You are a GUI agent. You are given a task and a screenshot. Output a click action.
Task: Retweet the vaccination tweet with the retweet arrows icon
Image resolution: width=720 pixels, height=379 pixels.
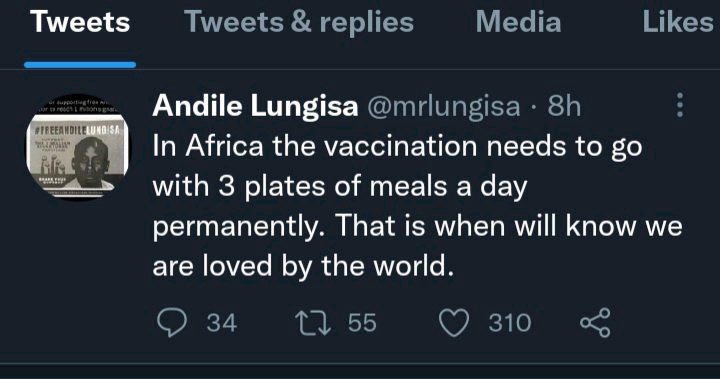(x=312, y=322)
